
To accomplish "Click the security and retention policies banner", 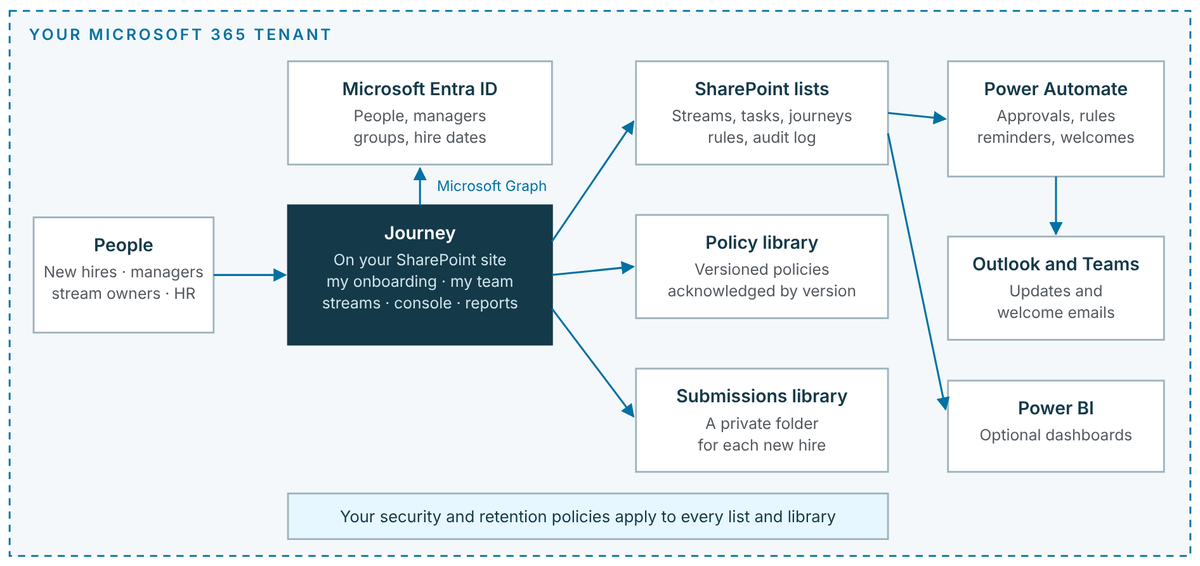I will pyautogui.click(x=588, y=517).
